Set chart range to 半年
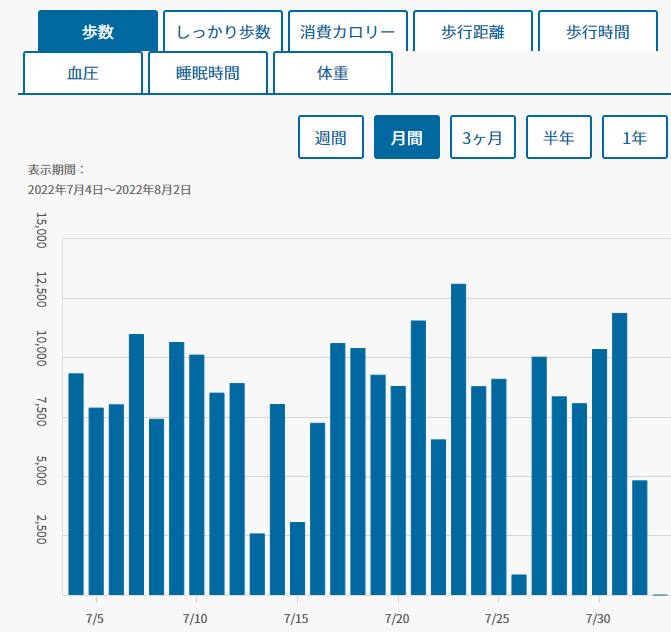The width and height of the screenshot is (671, 632). coord(559,137)
